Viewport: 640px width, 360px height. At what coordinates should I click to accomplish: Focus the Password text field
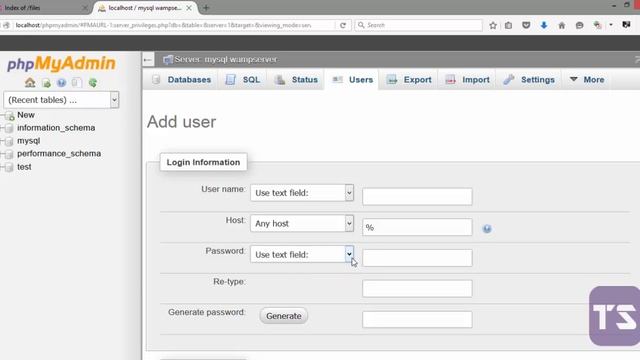click(417, 258)
